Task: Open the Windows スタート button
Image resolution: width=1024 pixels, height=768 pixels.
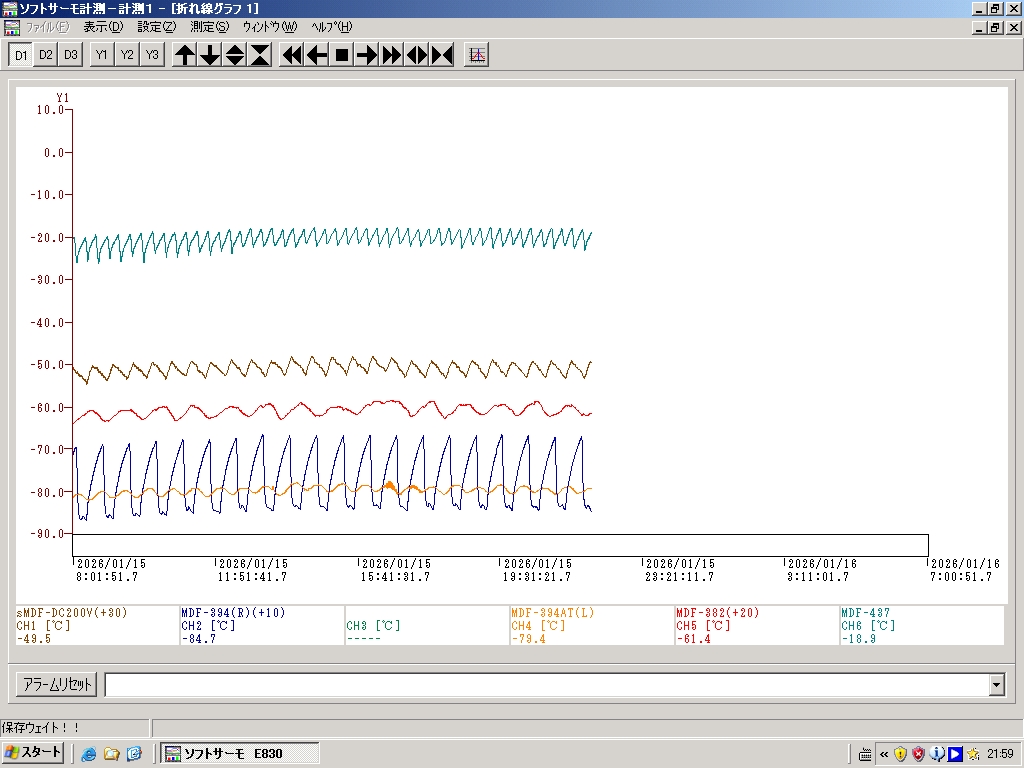Action: click(34, 753)
